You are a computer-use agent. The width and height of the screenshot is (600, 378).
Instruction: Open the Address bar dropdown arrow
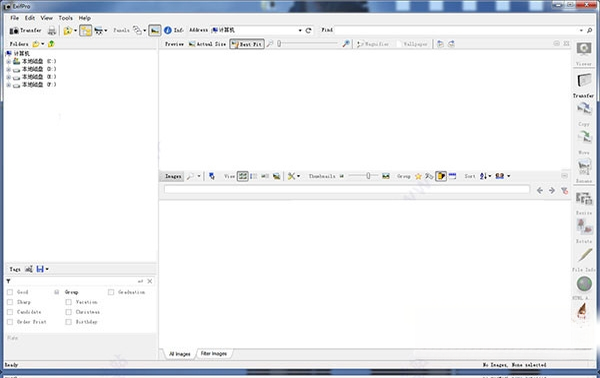(x=300, y=30)
